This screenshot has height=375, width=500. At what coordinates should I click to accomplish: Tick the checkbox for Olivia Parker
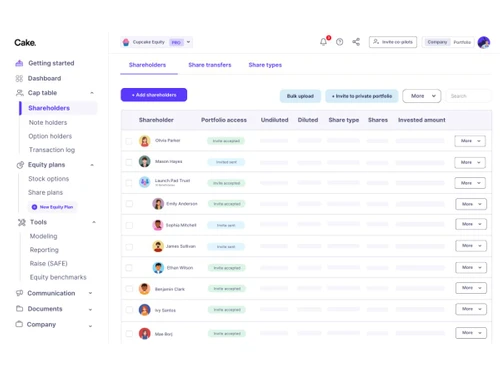pyautogui.click(x=129, y=141)
